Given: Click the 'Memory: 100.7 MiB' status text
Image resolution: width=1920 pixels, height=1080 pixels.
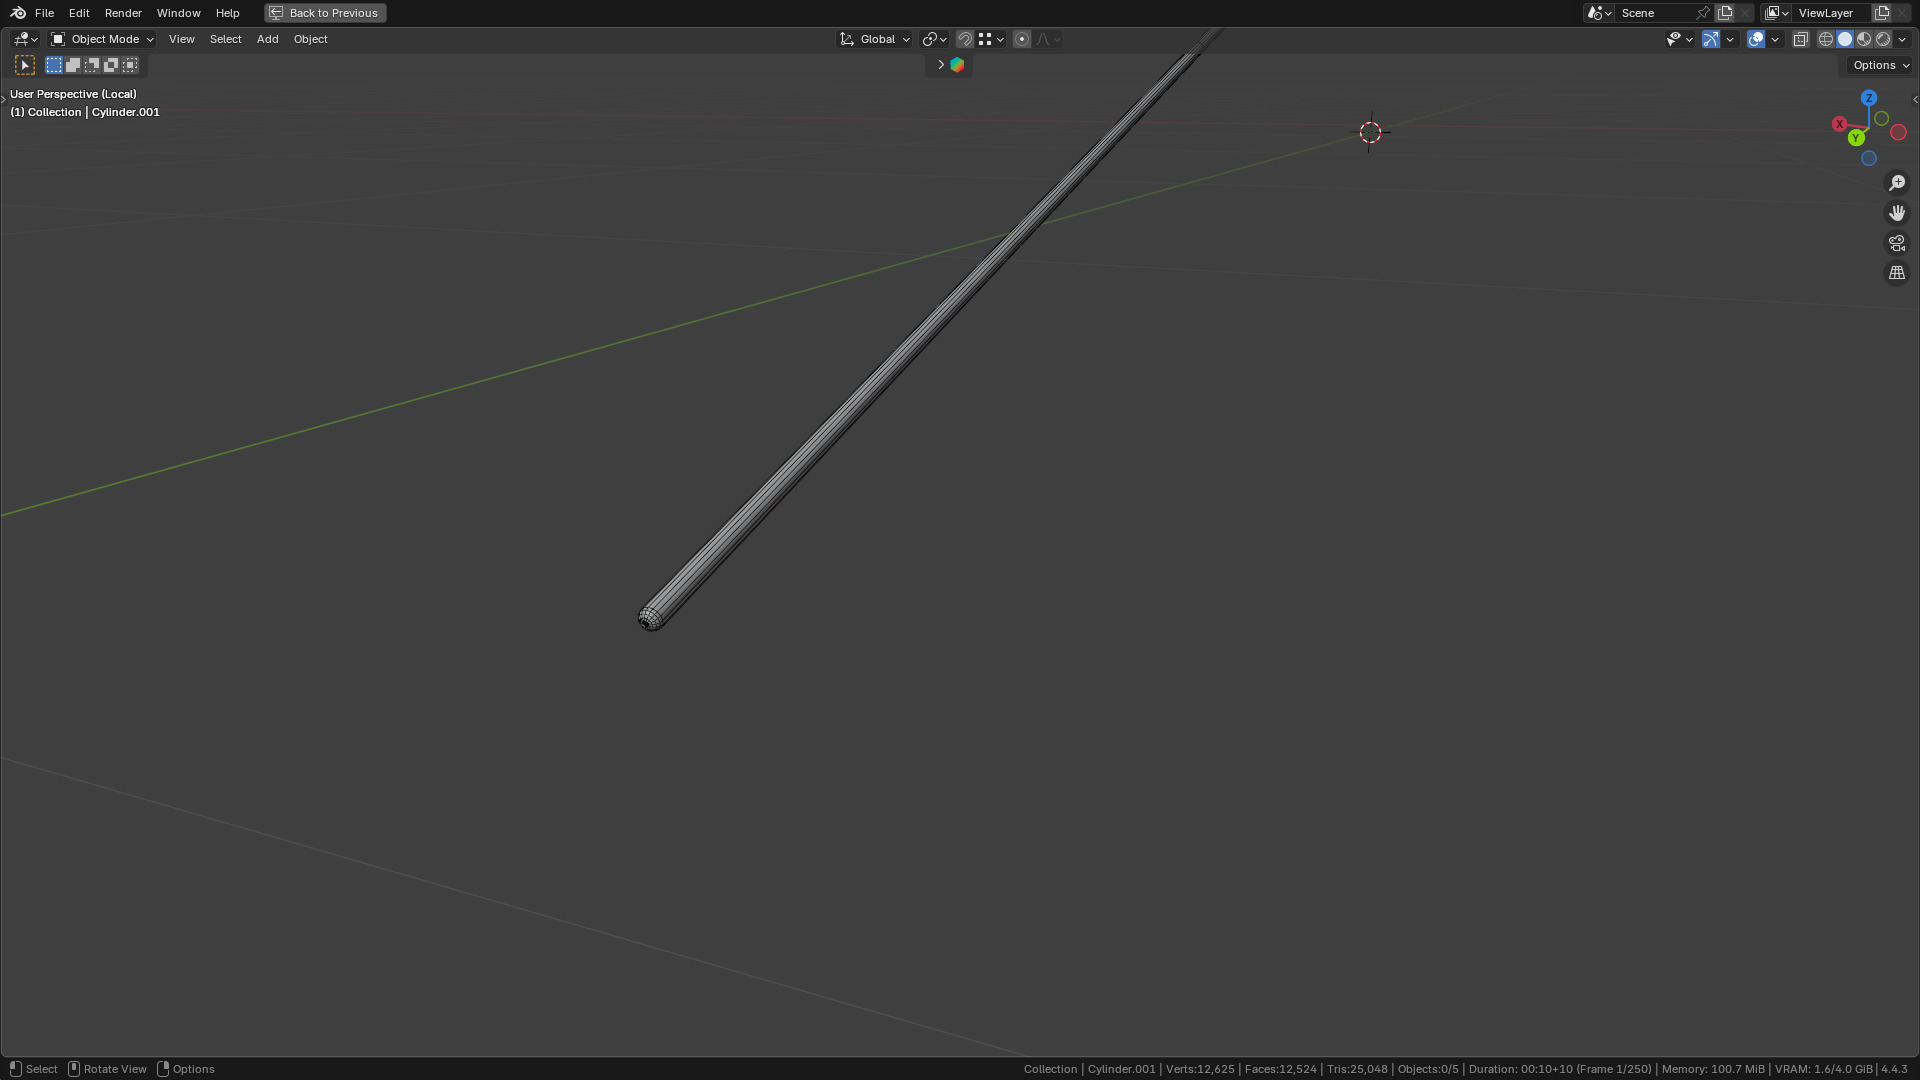Looking at the screenshot, I should tap(1713, 1069).
